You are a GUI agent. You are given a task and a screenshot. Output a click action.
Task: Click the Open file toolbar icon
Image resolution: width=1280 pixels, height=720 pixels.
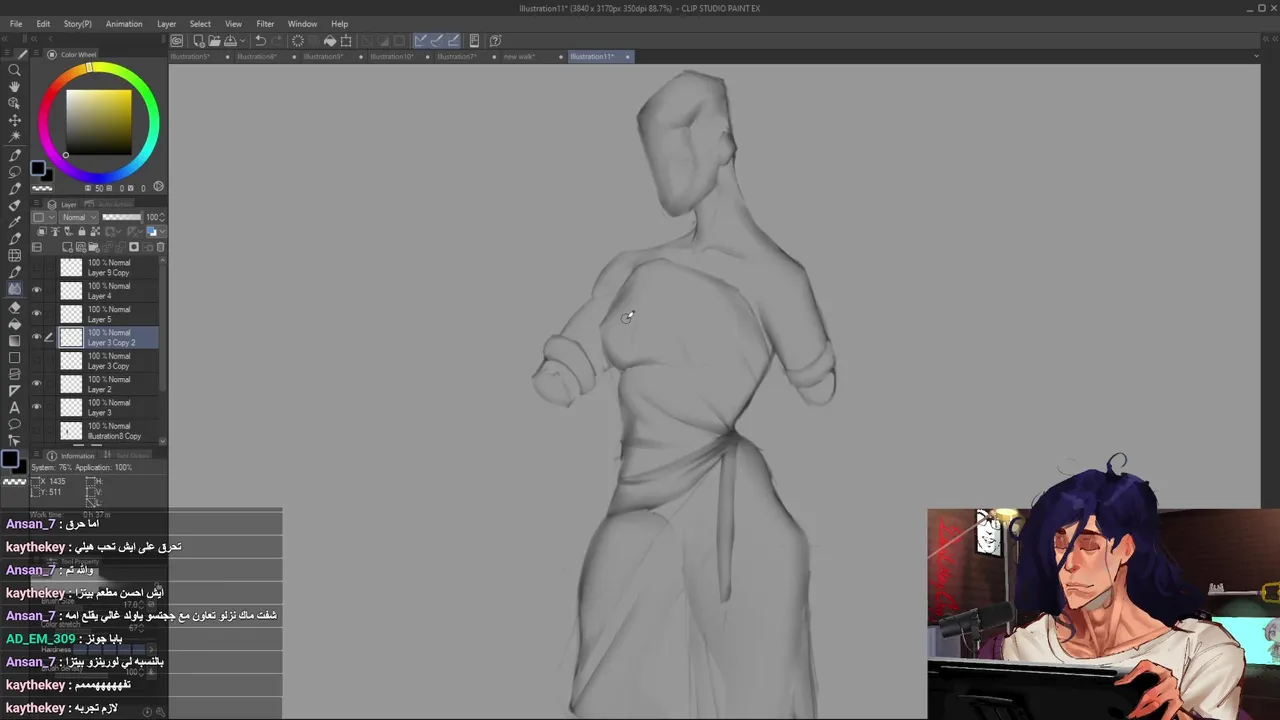coord(214,41)
